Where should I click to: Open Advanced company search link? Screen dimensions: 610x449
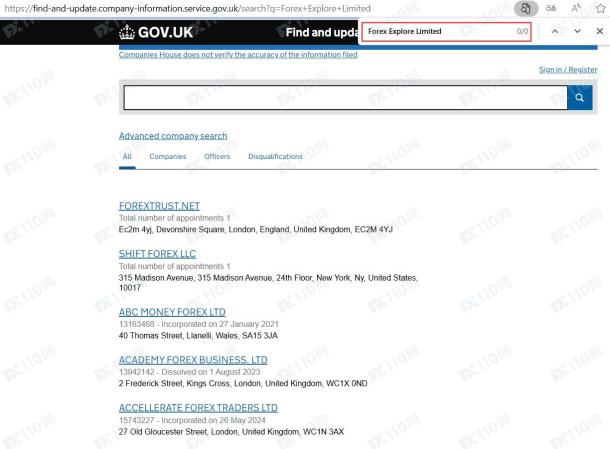tap(173, 136)
